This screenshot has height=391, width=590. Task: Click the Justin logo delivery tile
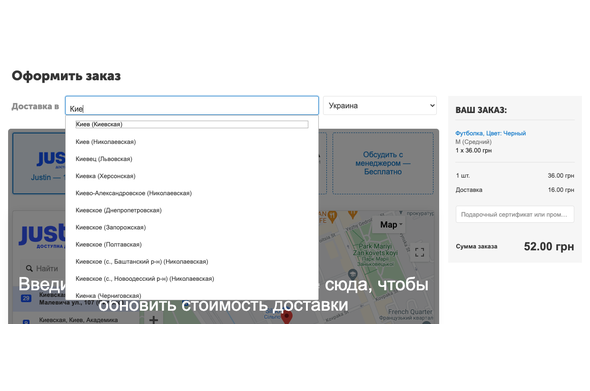pyautogui.click(x=39, y=163)
